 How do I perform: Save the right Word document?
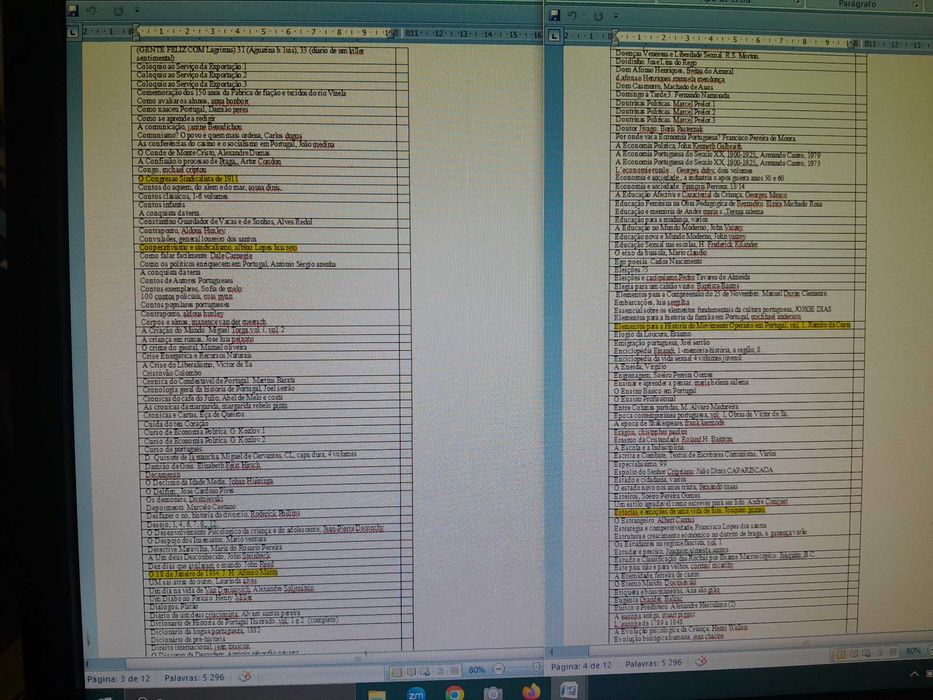coord(555,15)
